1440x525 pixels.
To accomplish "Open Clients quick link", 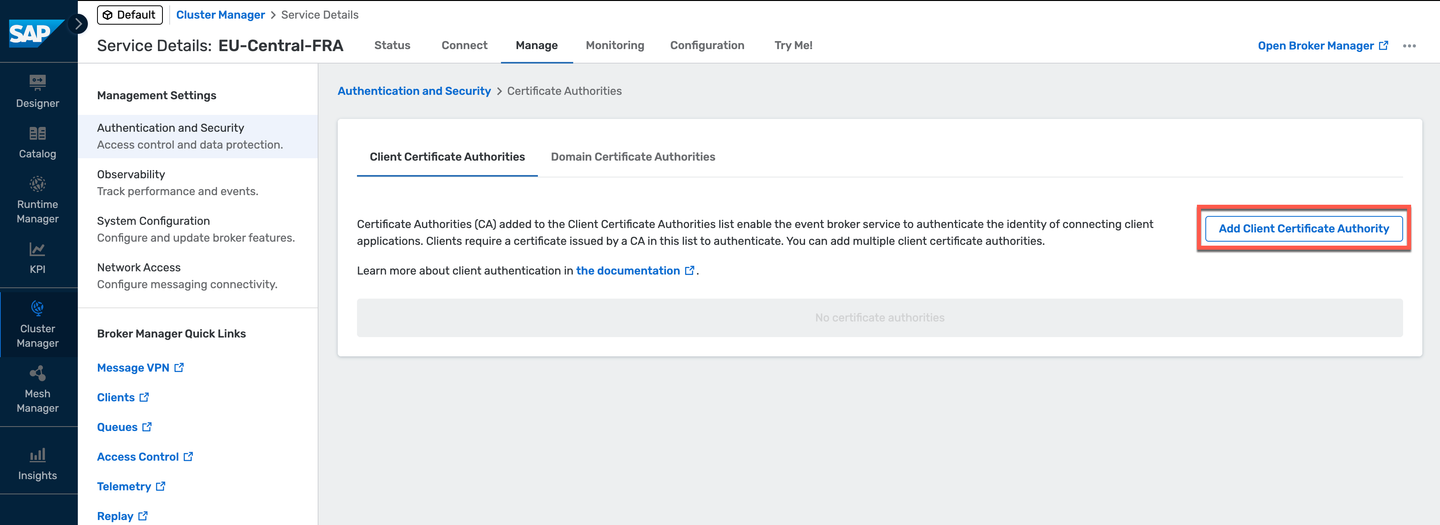I will tap(116, 398).
